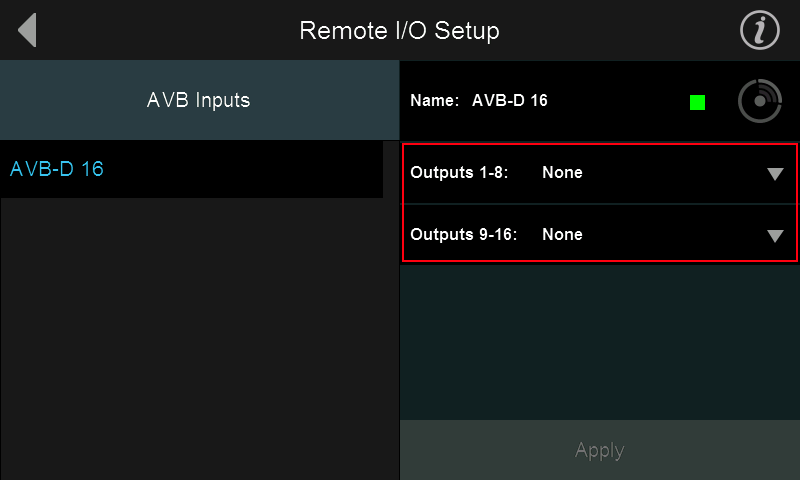Click the Remote I/O Setup title
This screenshot has height=480, width=800.
tap(399, 31)
